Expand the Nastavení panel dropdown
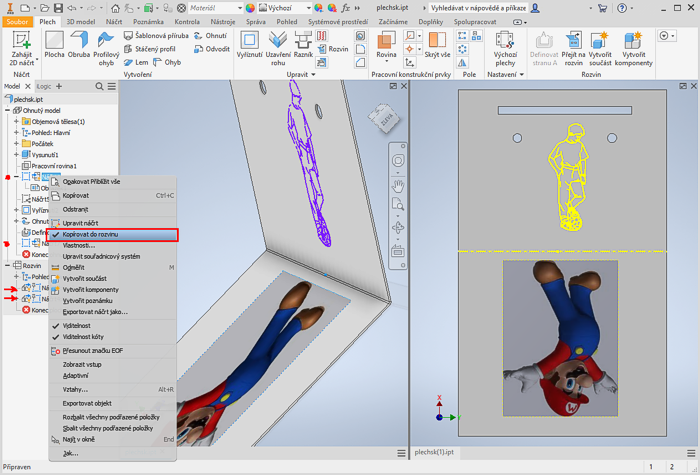This screenshot has width=700, height=475. coord(505,75)
